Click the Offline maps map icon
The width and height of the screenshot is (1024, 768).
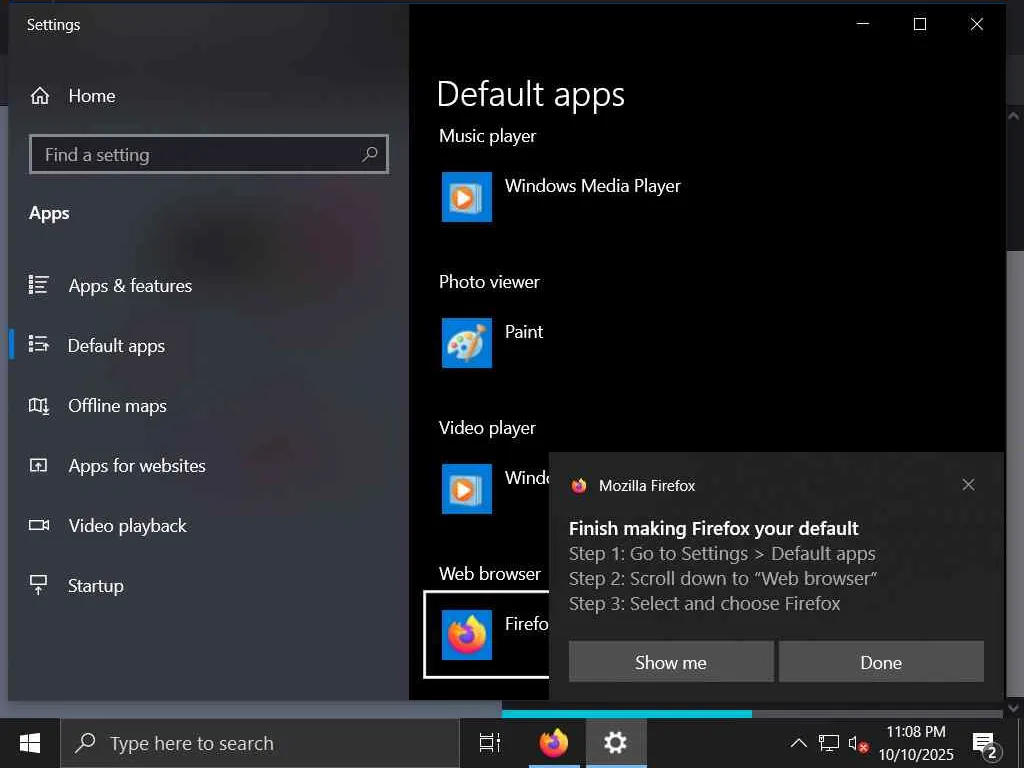(39, 406)
